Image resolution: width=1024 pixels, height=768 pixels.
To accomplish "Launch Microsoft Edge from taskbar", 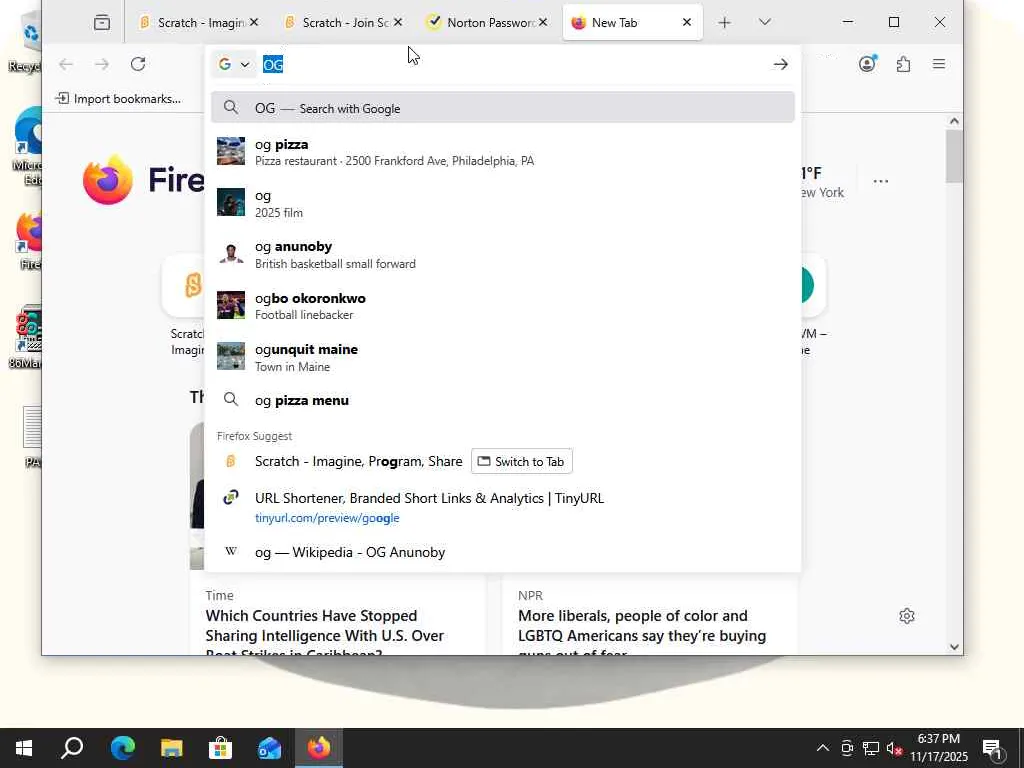I will [x=122, y=748].
